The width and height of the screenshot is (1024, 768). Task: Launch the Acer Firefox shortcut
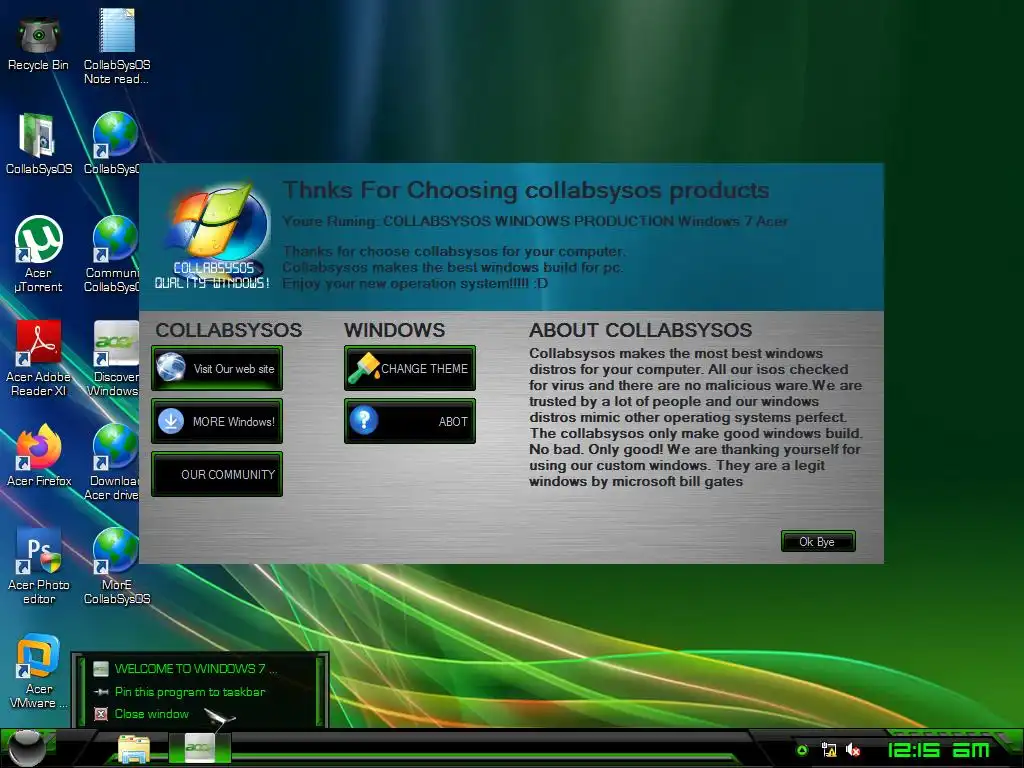coord(39,455)
